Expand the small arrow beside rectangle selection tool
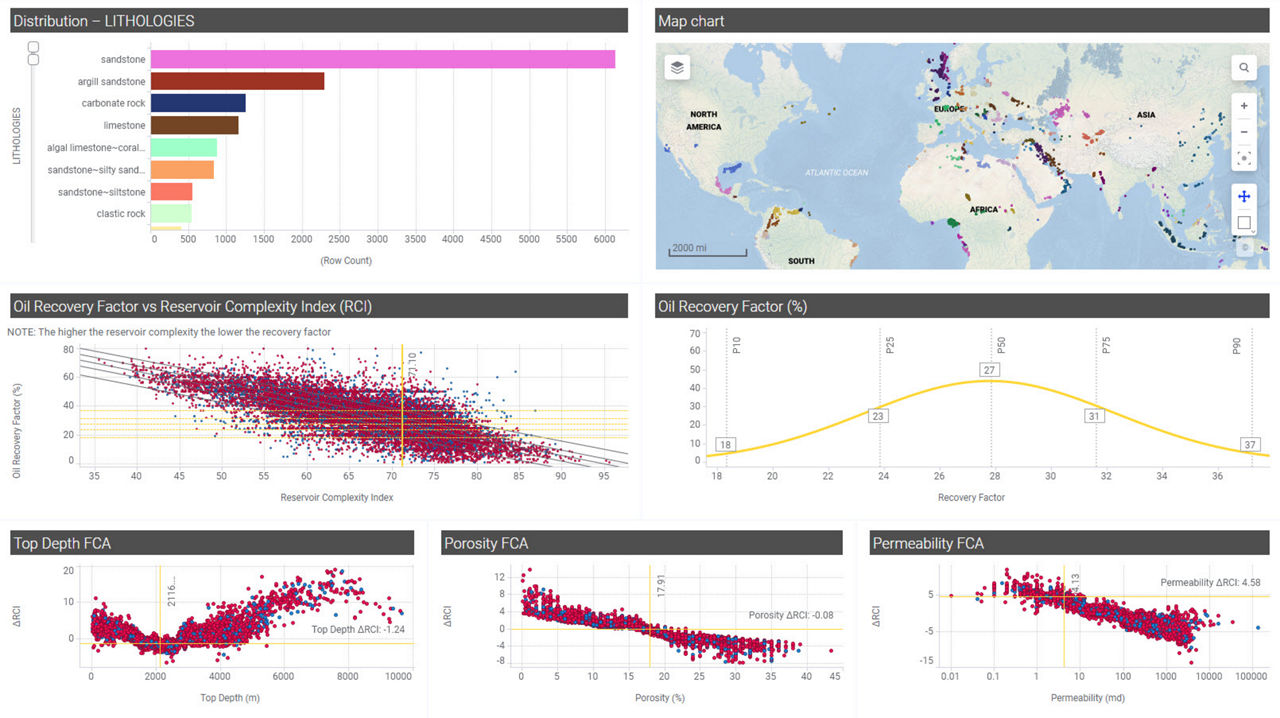 1254,231
